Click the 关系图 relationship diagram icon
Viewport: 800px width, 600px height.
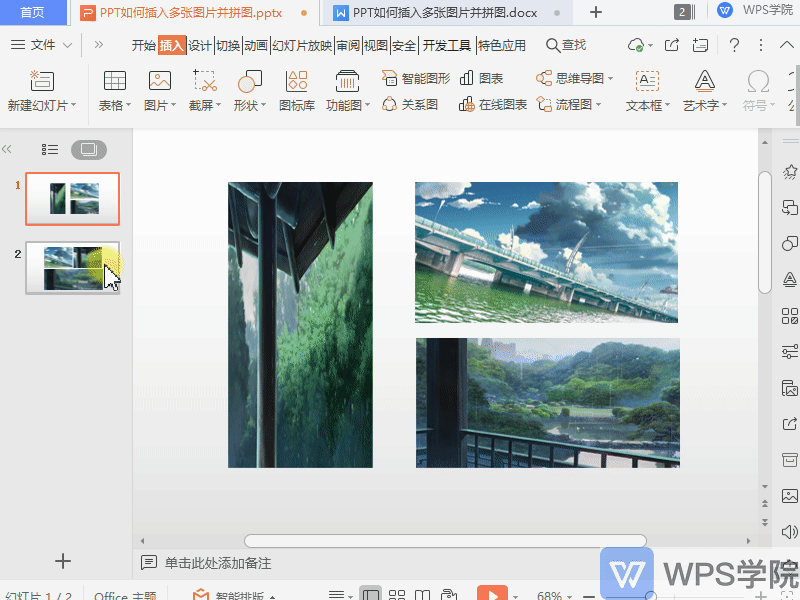click(x=410, y=104)
